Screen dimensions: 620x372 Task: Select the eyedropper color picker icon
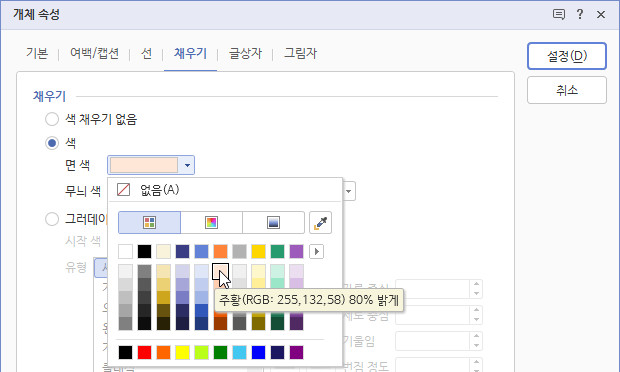pyautogui.click(x=320, y=223)
